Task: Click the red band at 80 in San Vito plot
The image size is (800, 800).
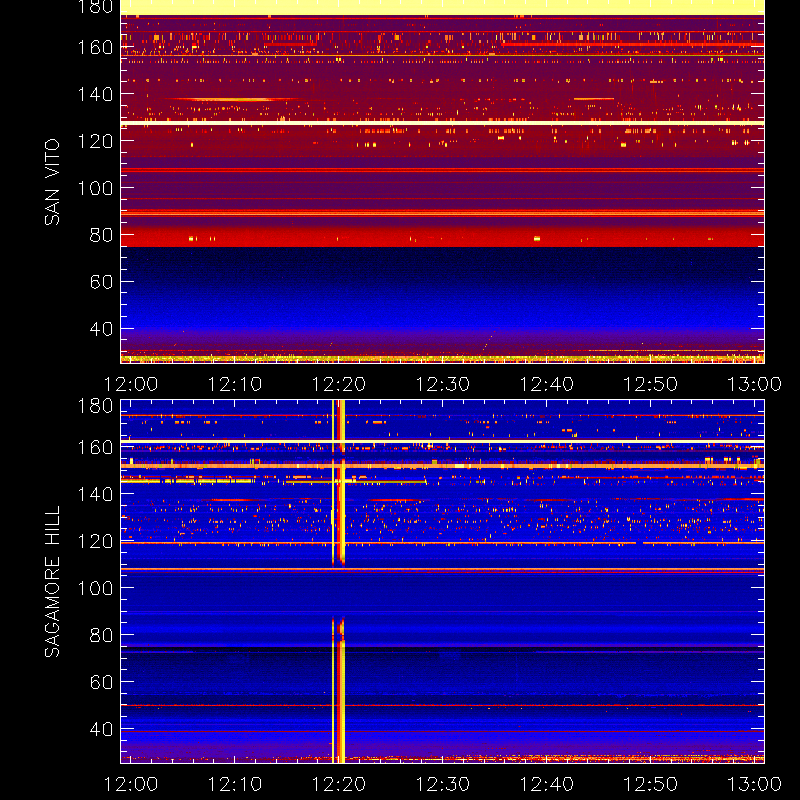Action: (x=442, y=238)
